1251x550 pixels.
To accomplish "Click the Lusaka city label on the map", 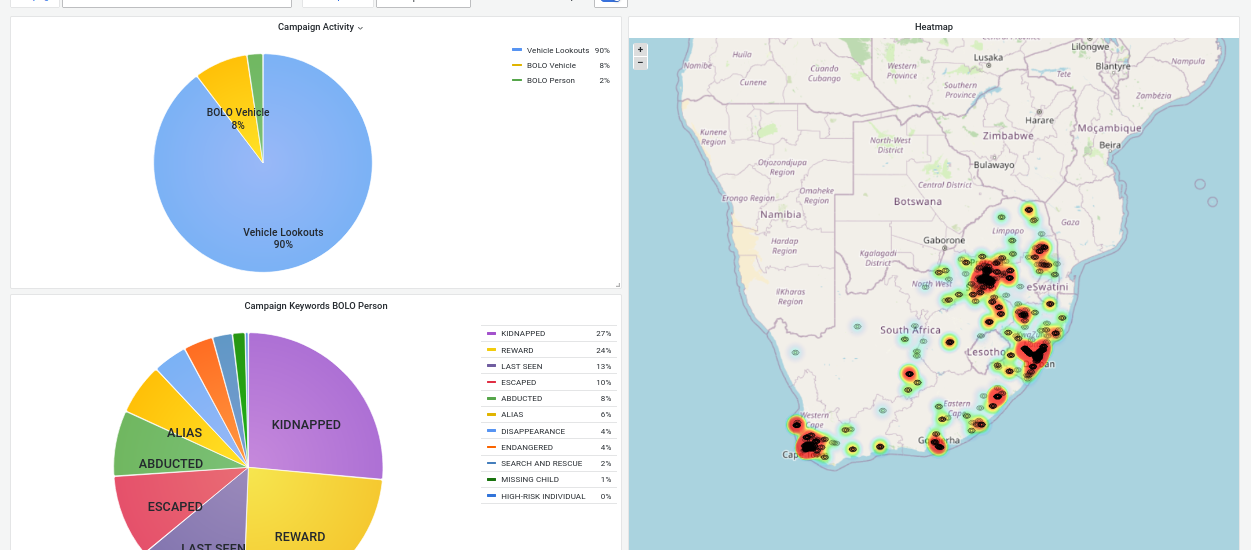I will pos(988,58).
